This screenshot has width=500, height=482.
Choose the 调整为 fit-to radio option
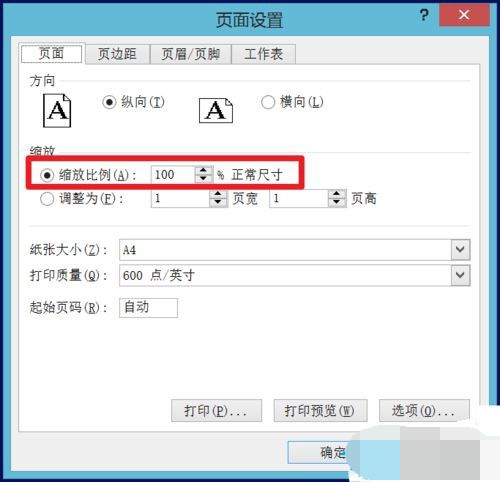point(47,199)
